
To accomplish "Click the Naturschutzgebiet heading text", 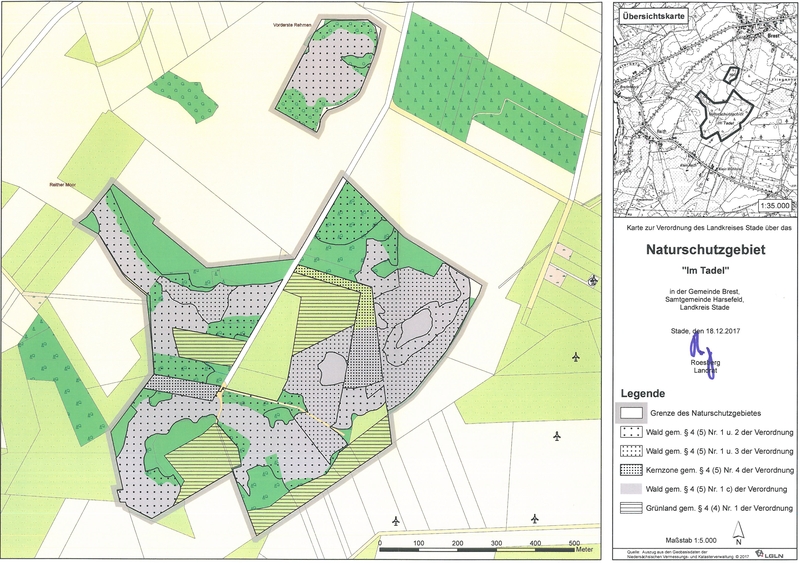I will (x=702, y=256).
